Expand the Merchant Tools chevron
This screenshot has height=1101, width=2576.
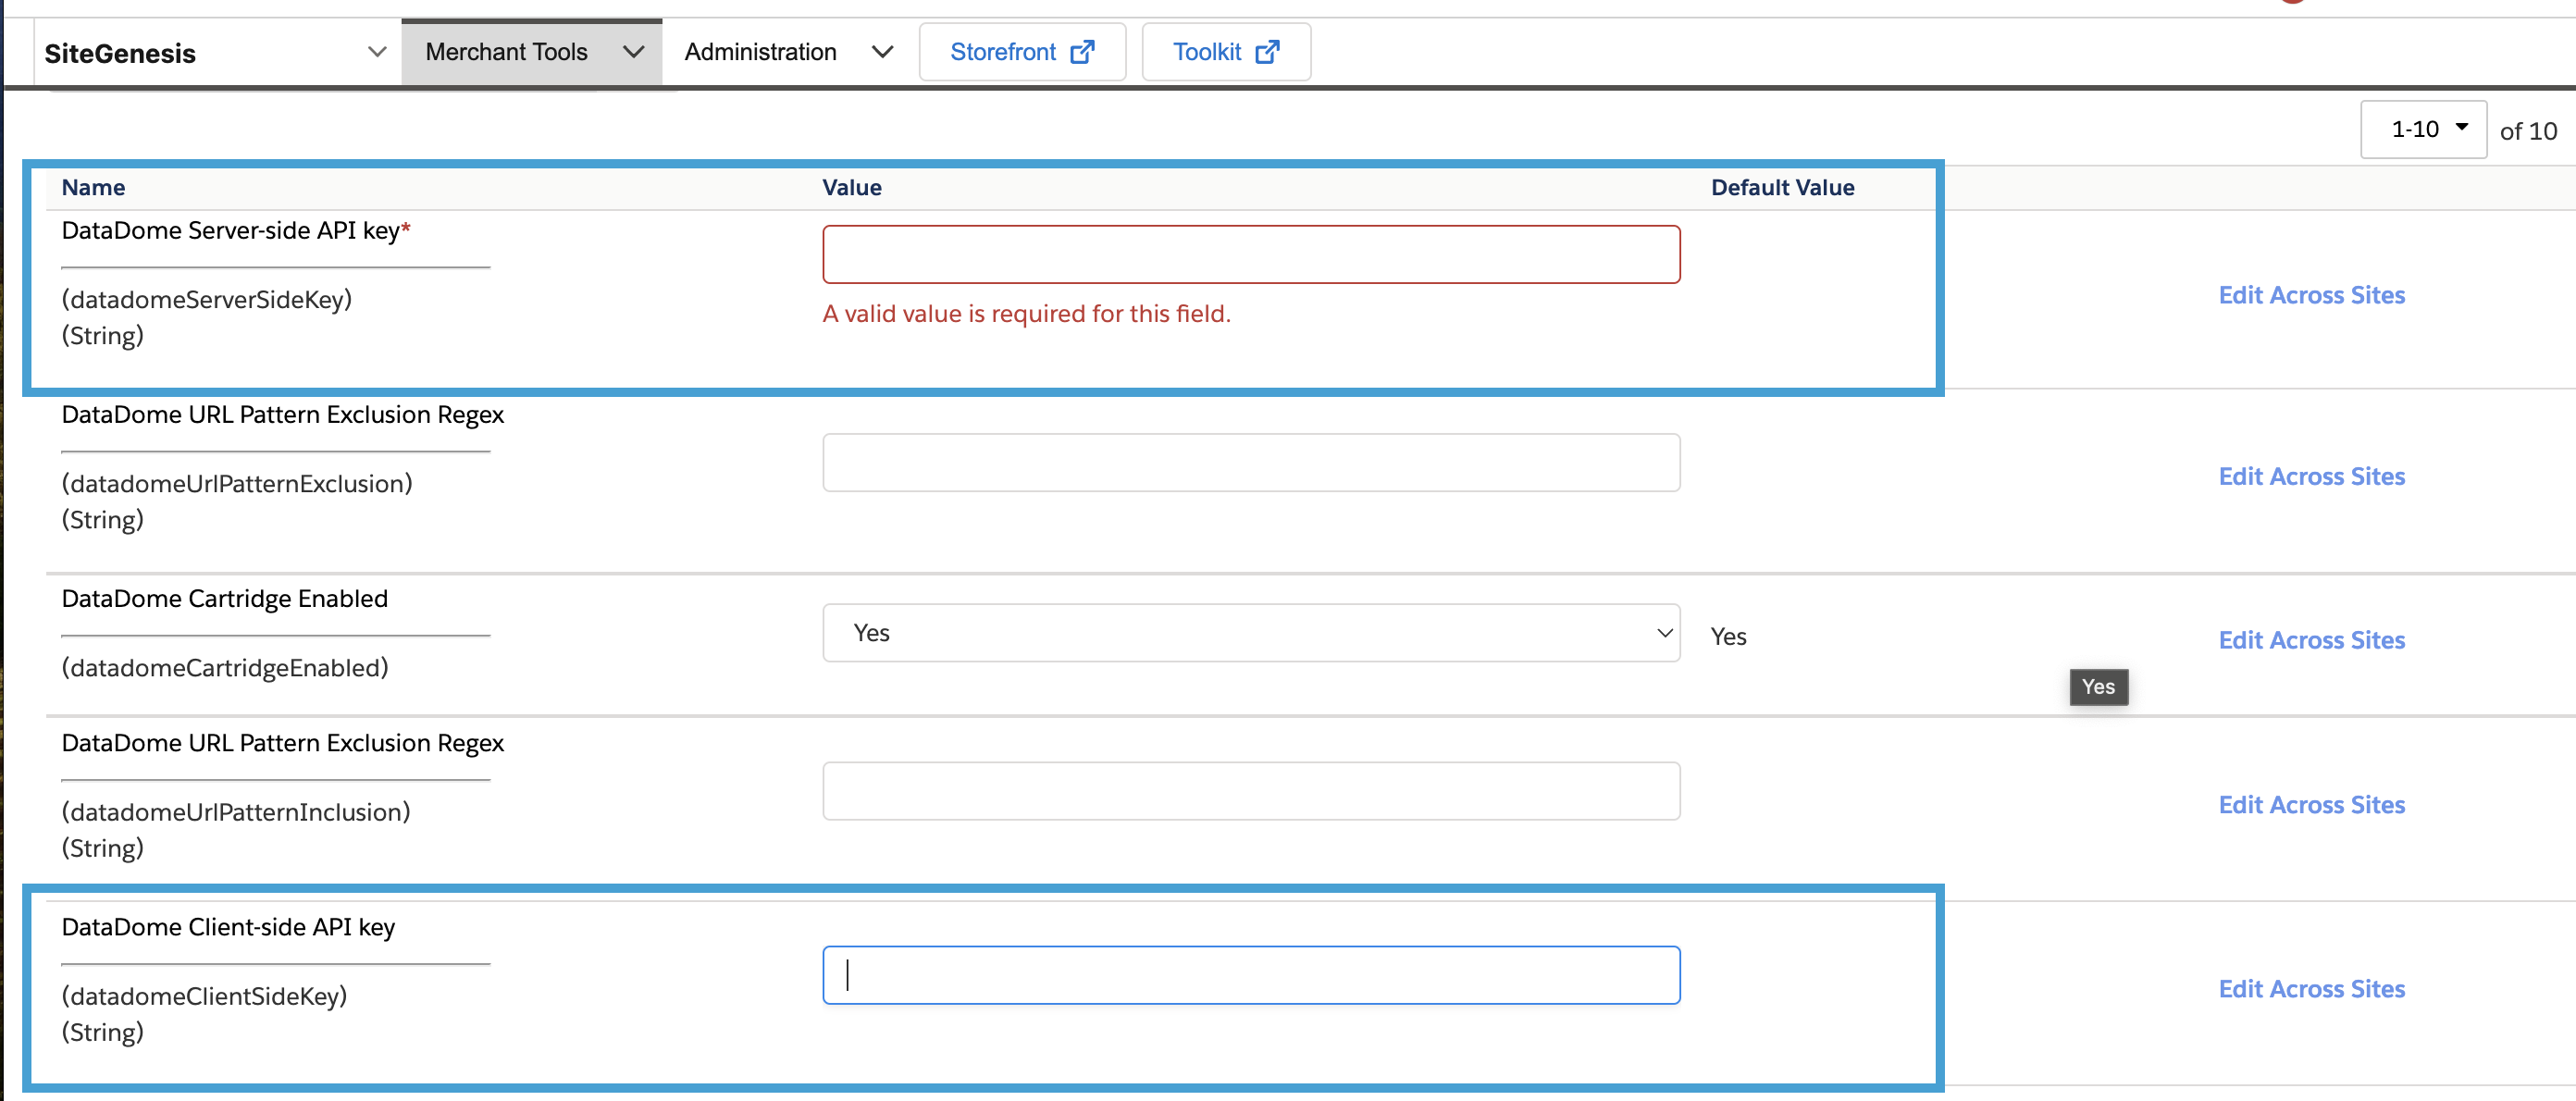[633, 52]
